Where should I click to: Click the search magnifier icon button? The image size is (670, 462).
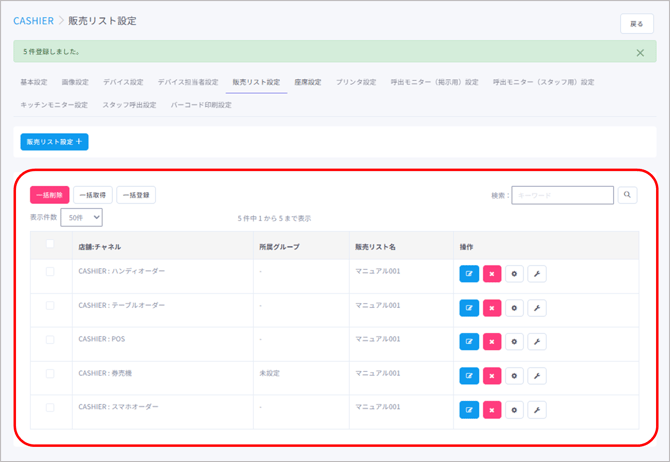627,196
